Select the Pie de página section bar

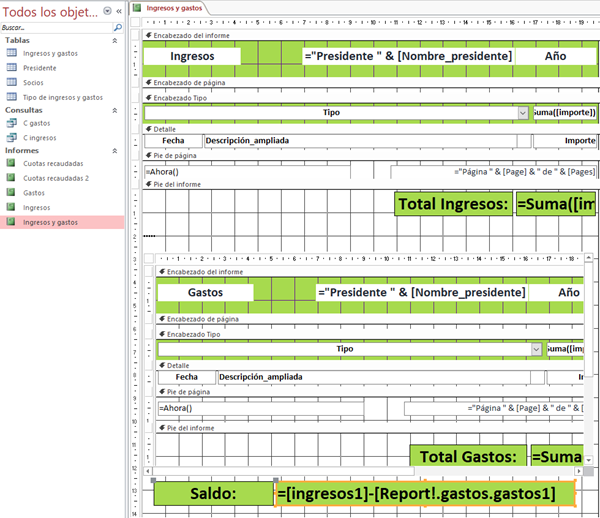click(371, 156)
